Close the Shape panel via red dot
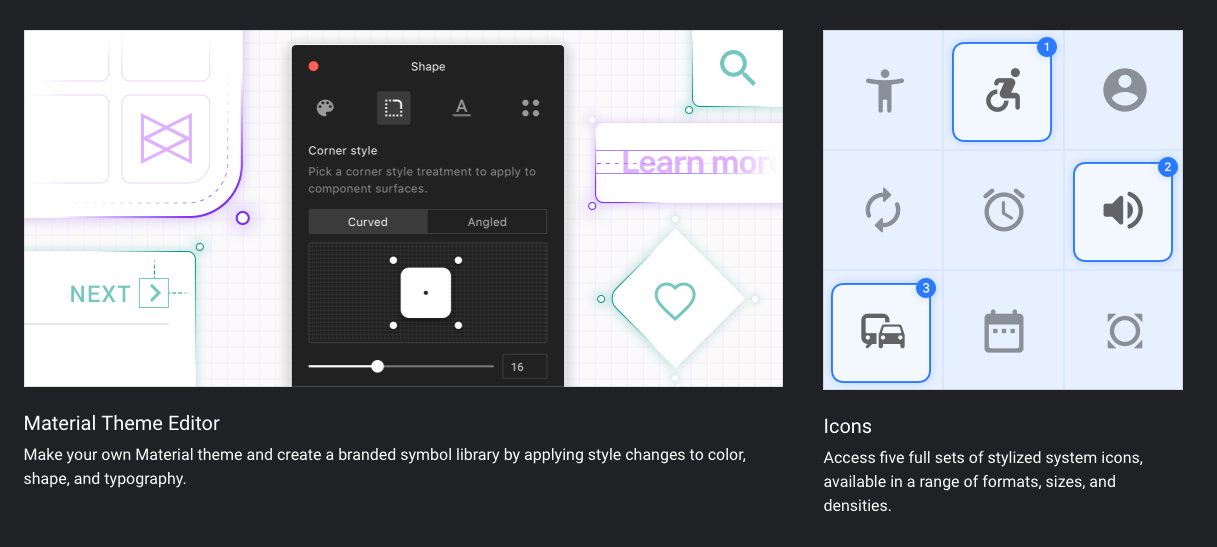 [x=313, y=66]
